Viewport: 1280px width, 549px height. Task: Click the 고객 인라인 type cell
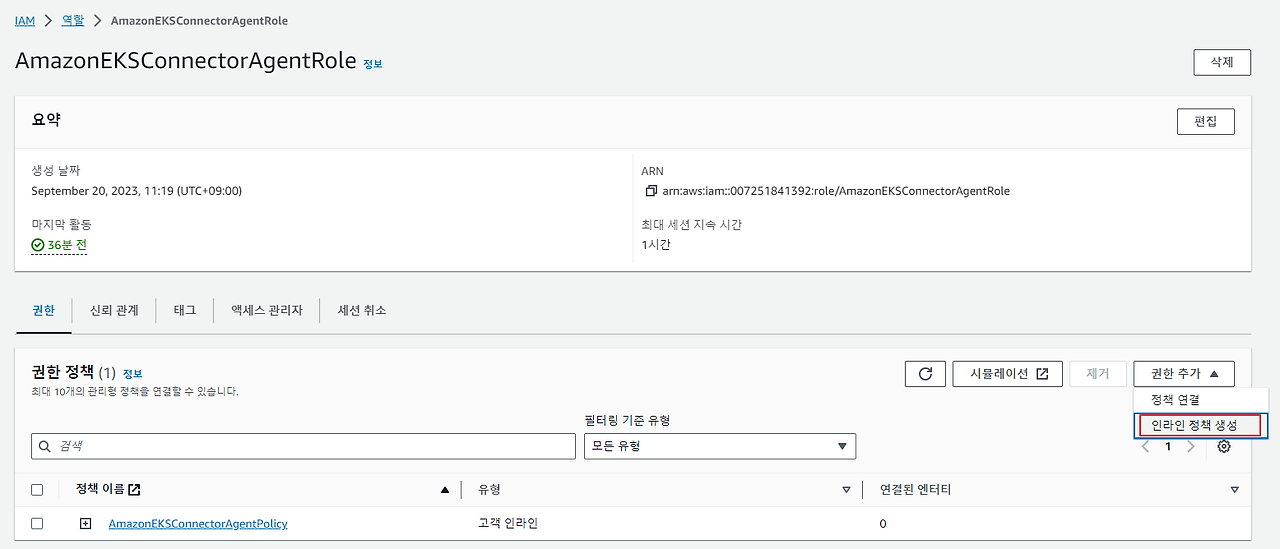(x=508, y=523)
